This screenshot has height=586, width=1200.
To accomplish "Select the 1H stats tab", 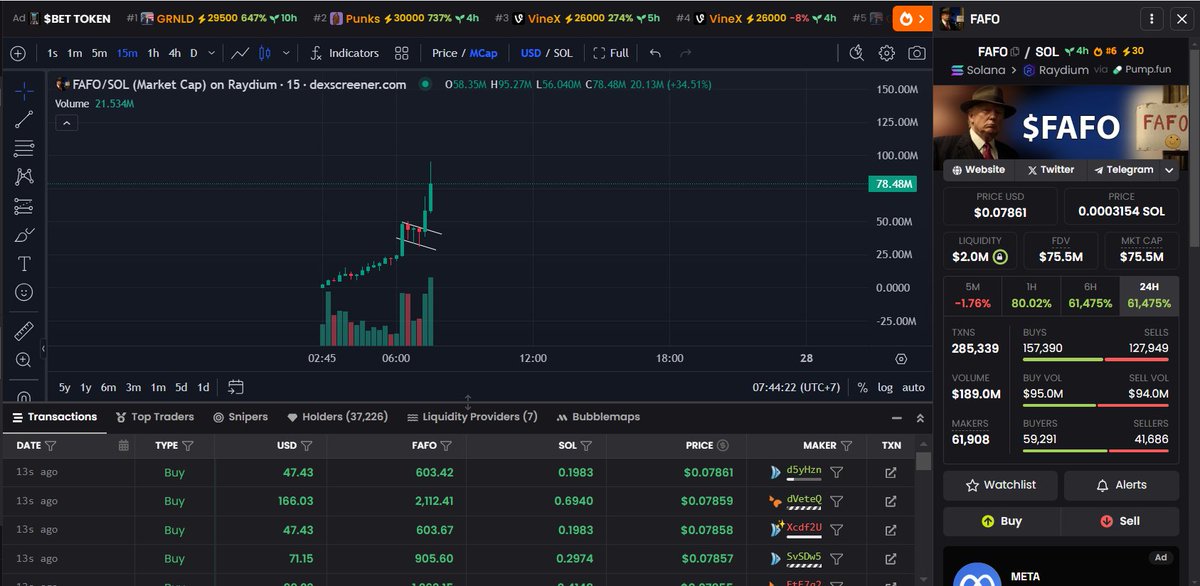I will pyautogui.click(x=1032, y=295).
